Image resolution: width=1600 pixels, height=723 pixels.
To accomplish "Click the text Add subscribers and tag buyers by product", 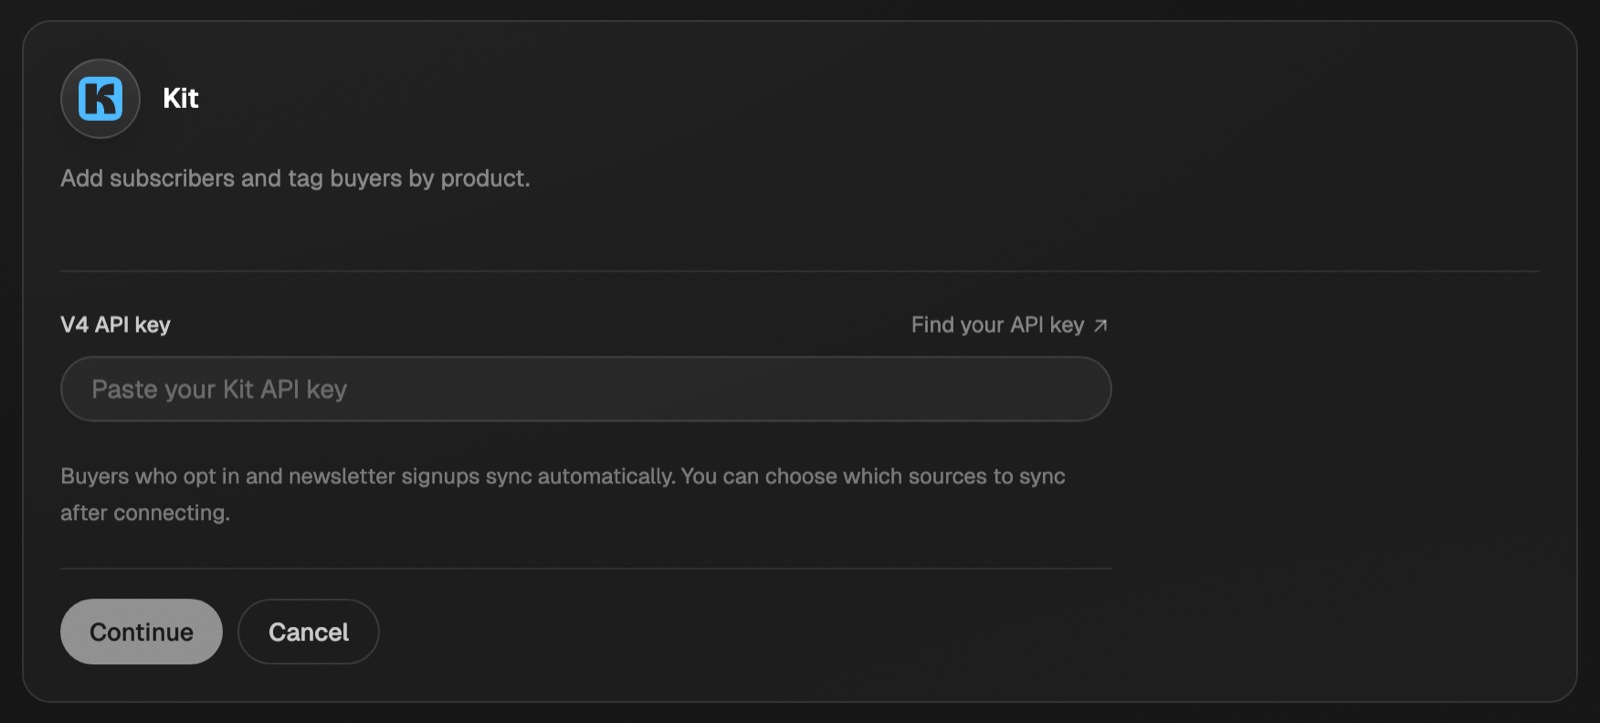I will [295, 178].
